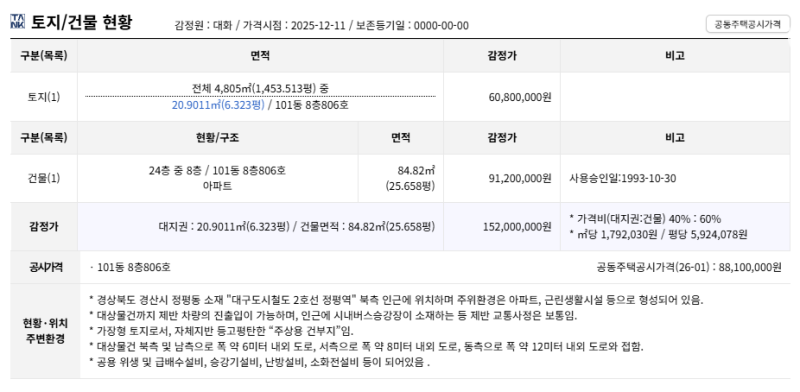Viewport: 800px width, 392px height.
Task: Click the 가격비(대지권:건물) 40% : 60% line
Action: coord(645,219)
